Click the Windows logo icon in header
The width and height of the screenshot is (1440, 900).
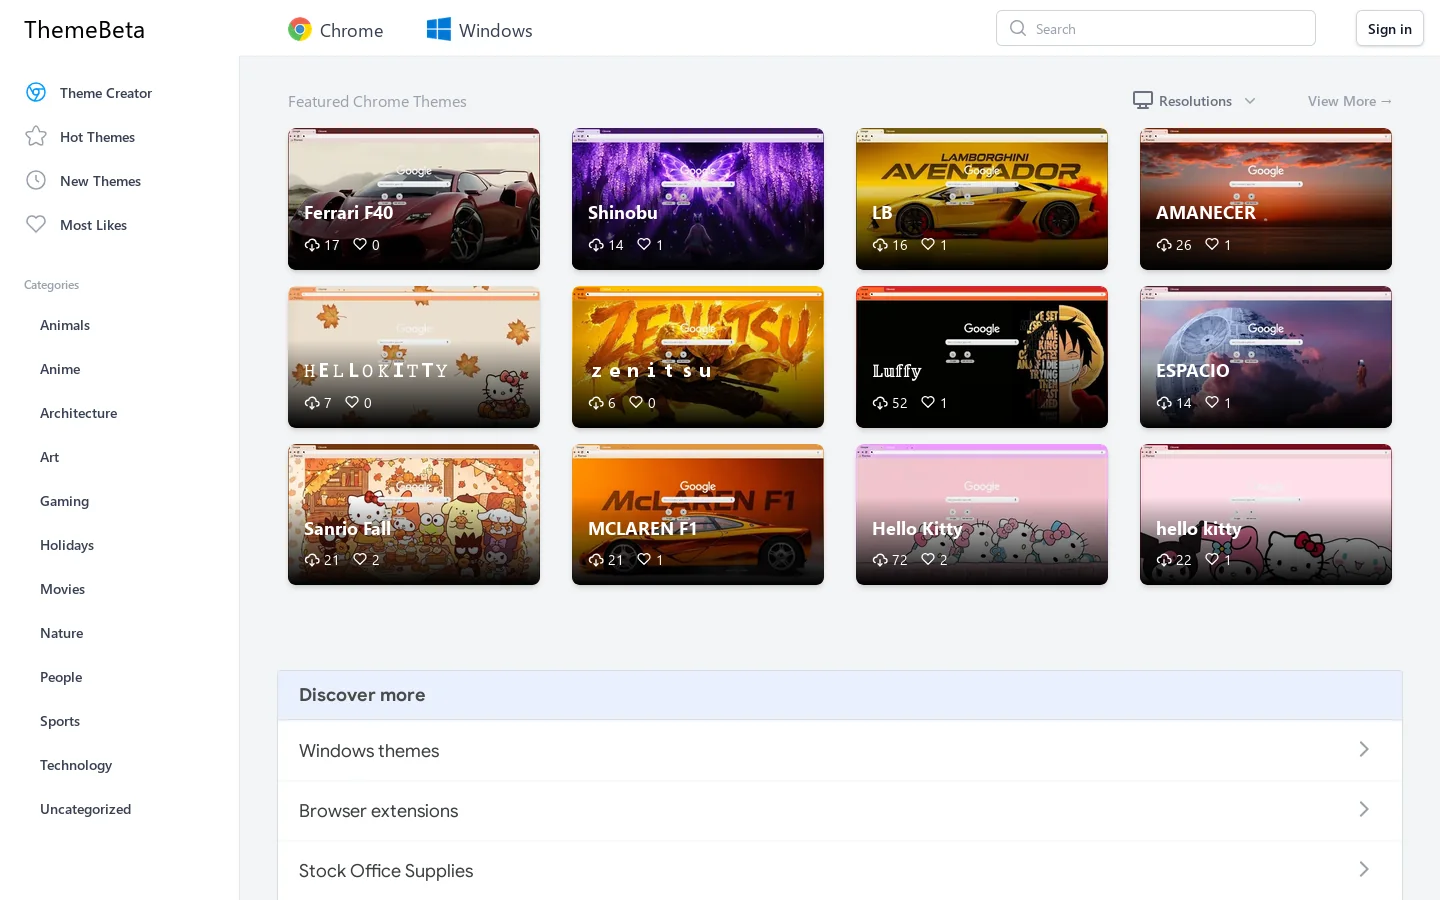439,30
